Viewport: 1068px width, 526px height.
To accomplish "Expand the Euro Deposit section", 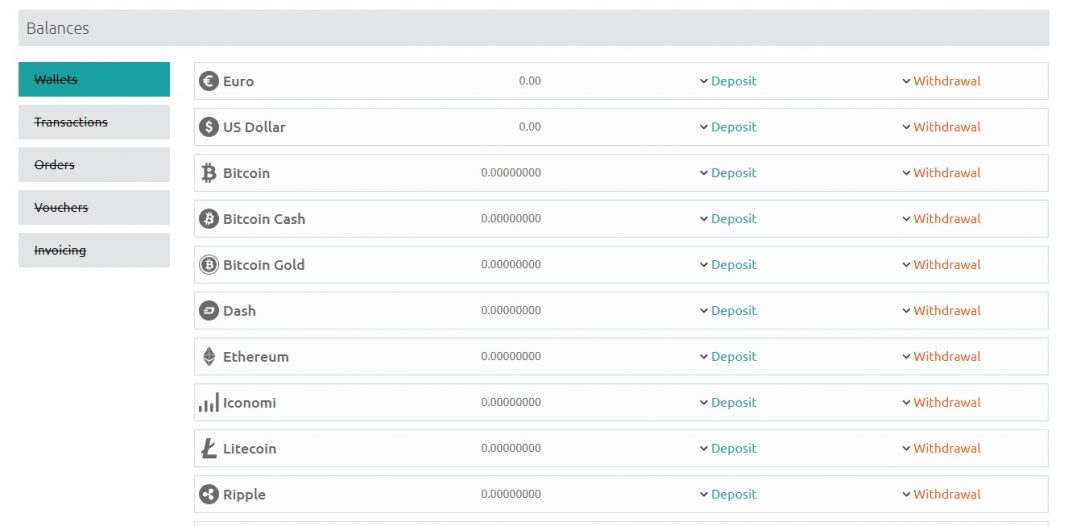I will click(728, 81).
